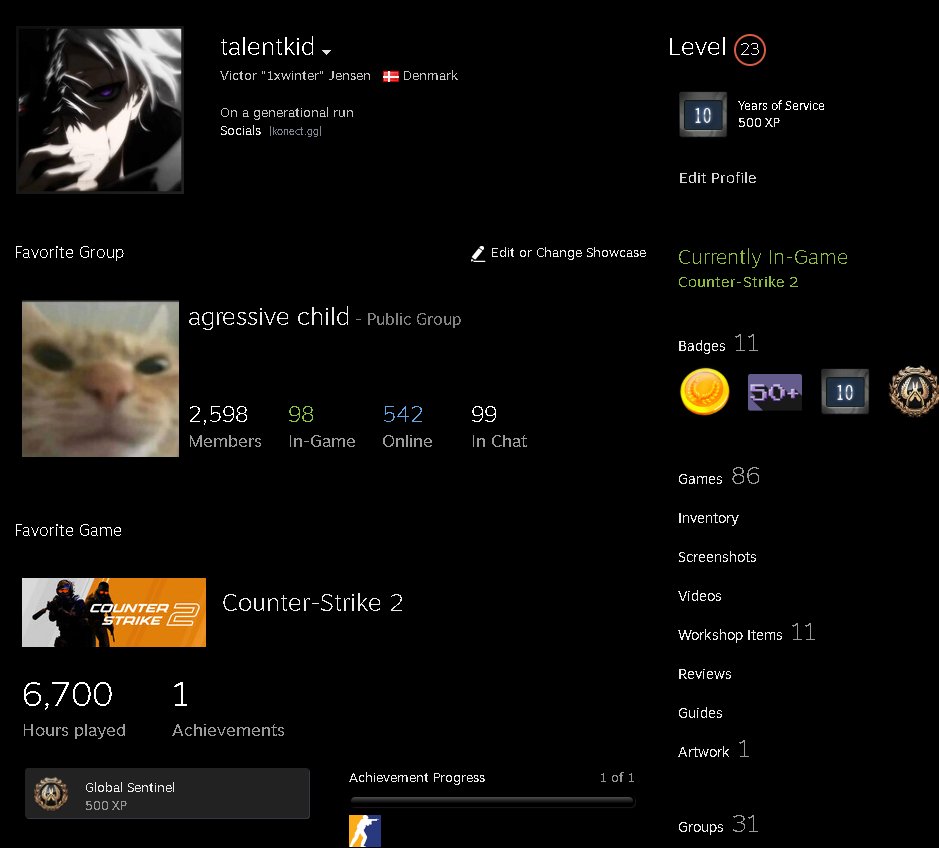This screenshot has width=939, height=848.
Task: Click Edit or Change Showcase text
Action: (568, 253)
